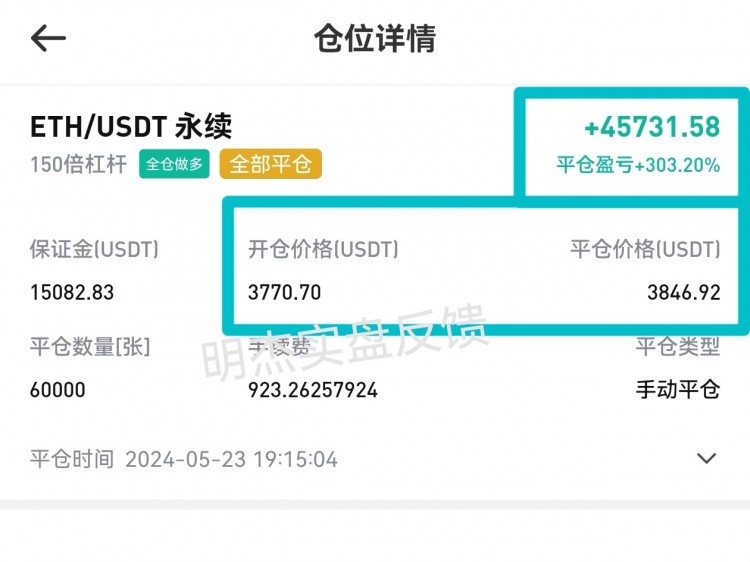Tap the back arrow icon

[48, 38]
